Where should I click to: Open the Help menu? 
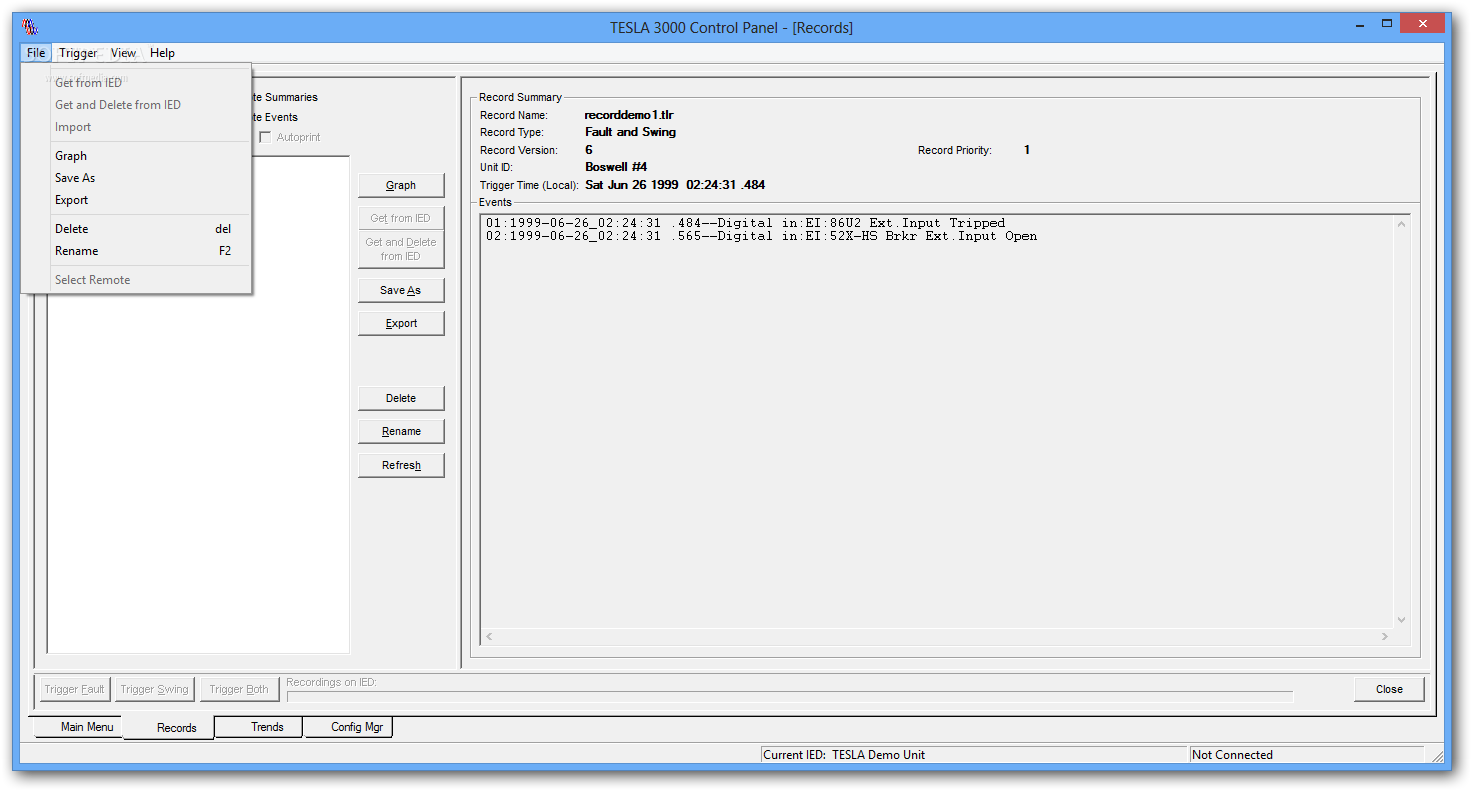(162, 53)
